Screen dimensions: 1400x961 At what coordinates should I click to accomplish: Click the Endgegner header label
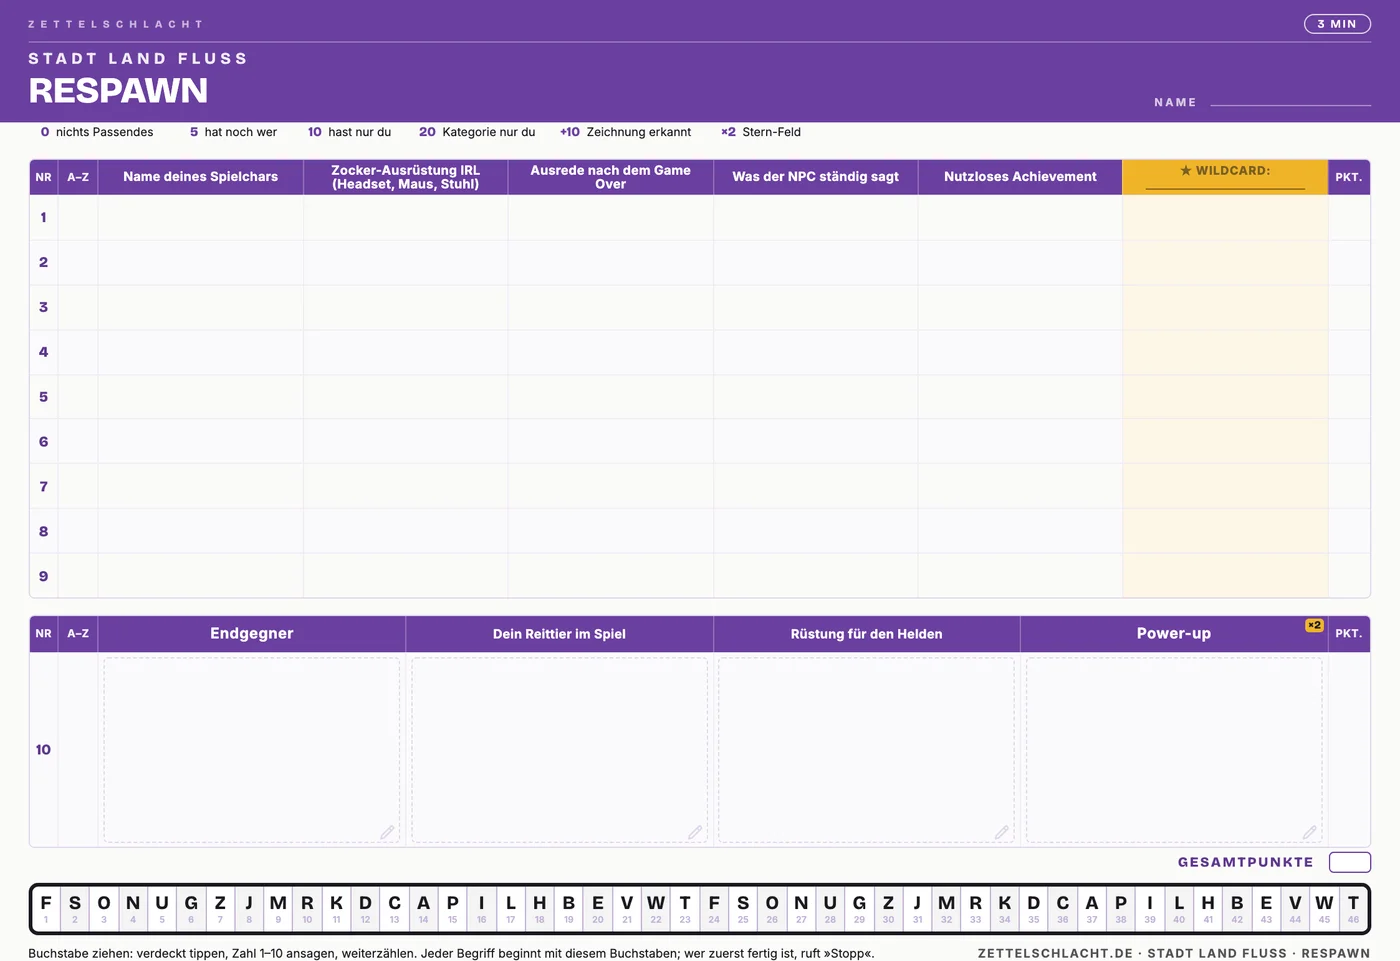point(252,633)
